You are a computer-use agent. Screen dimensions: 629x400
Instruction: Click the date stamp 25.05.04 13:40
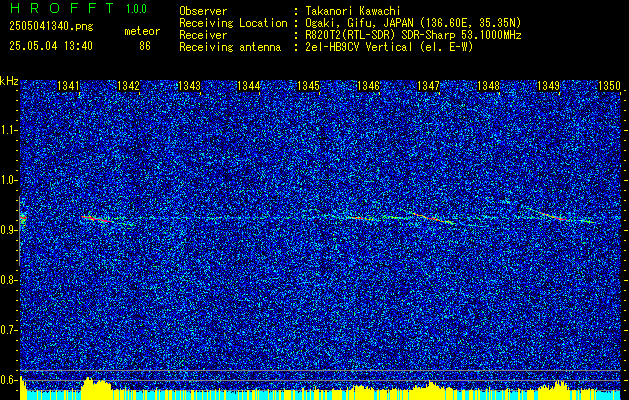point(51,46)
